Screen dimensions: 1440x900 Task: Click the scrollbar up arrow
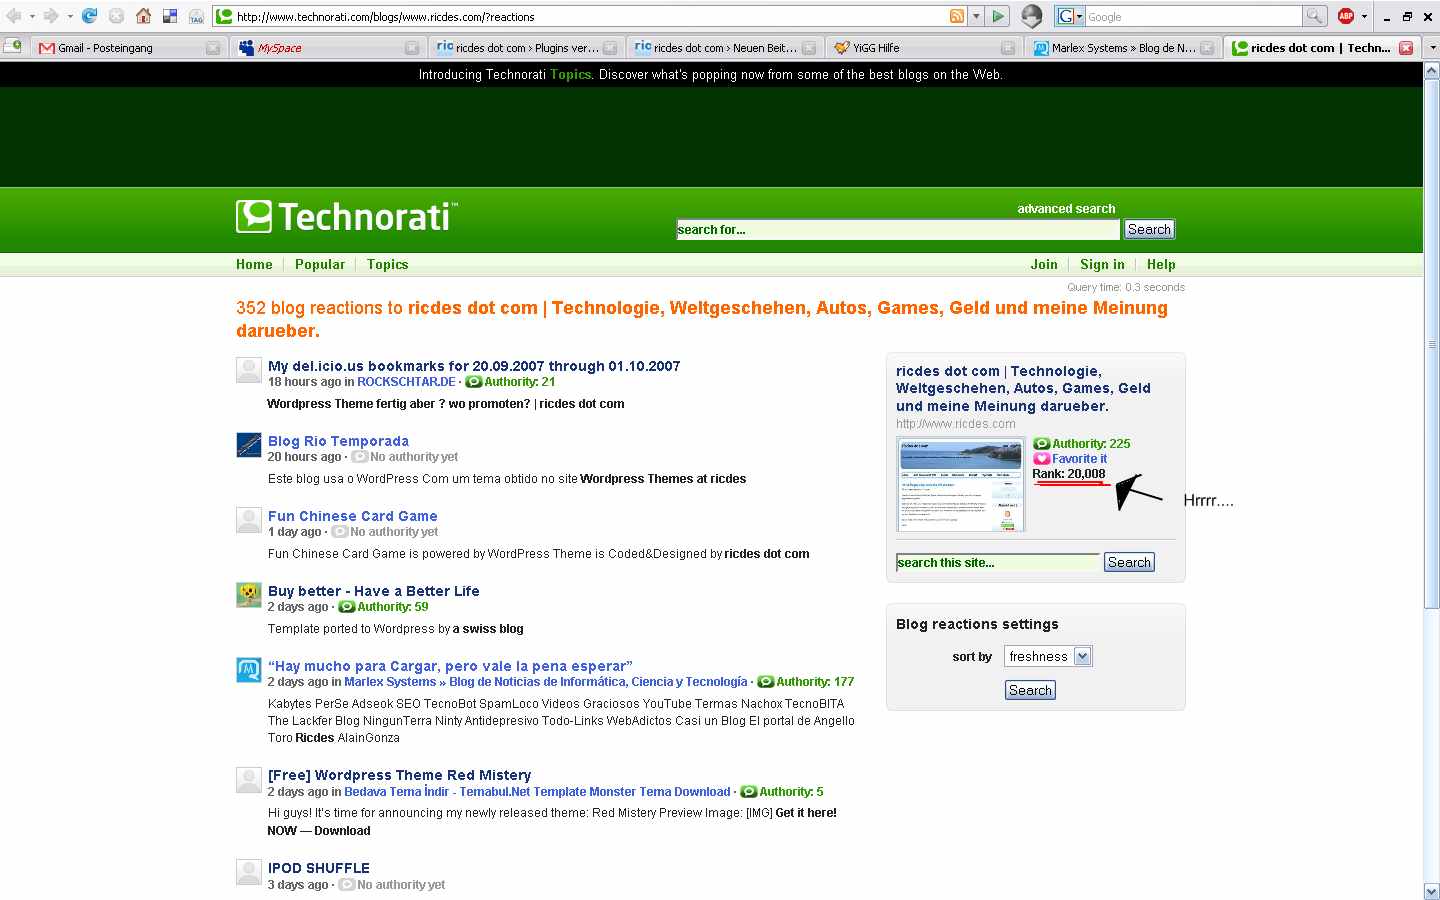[x=1431, y=70]
